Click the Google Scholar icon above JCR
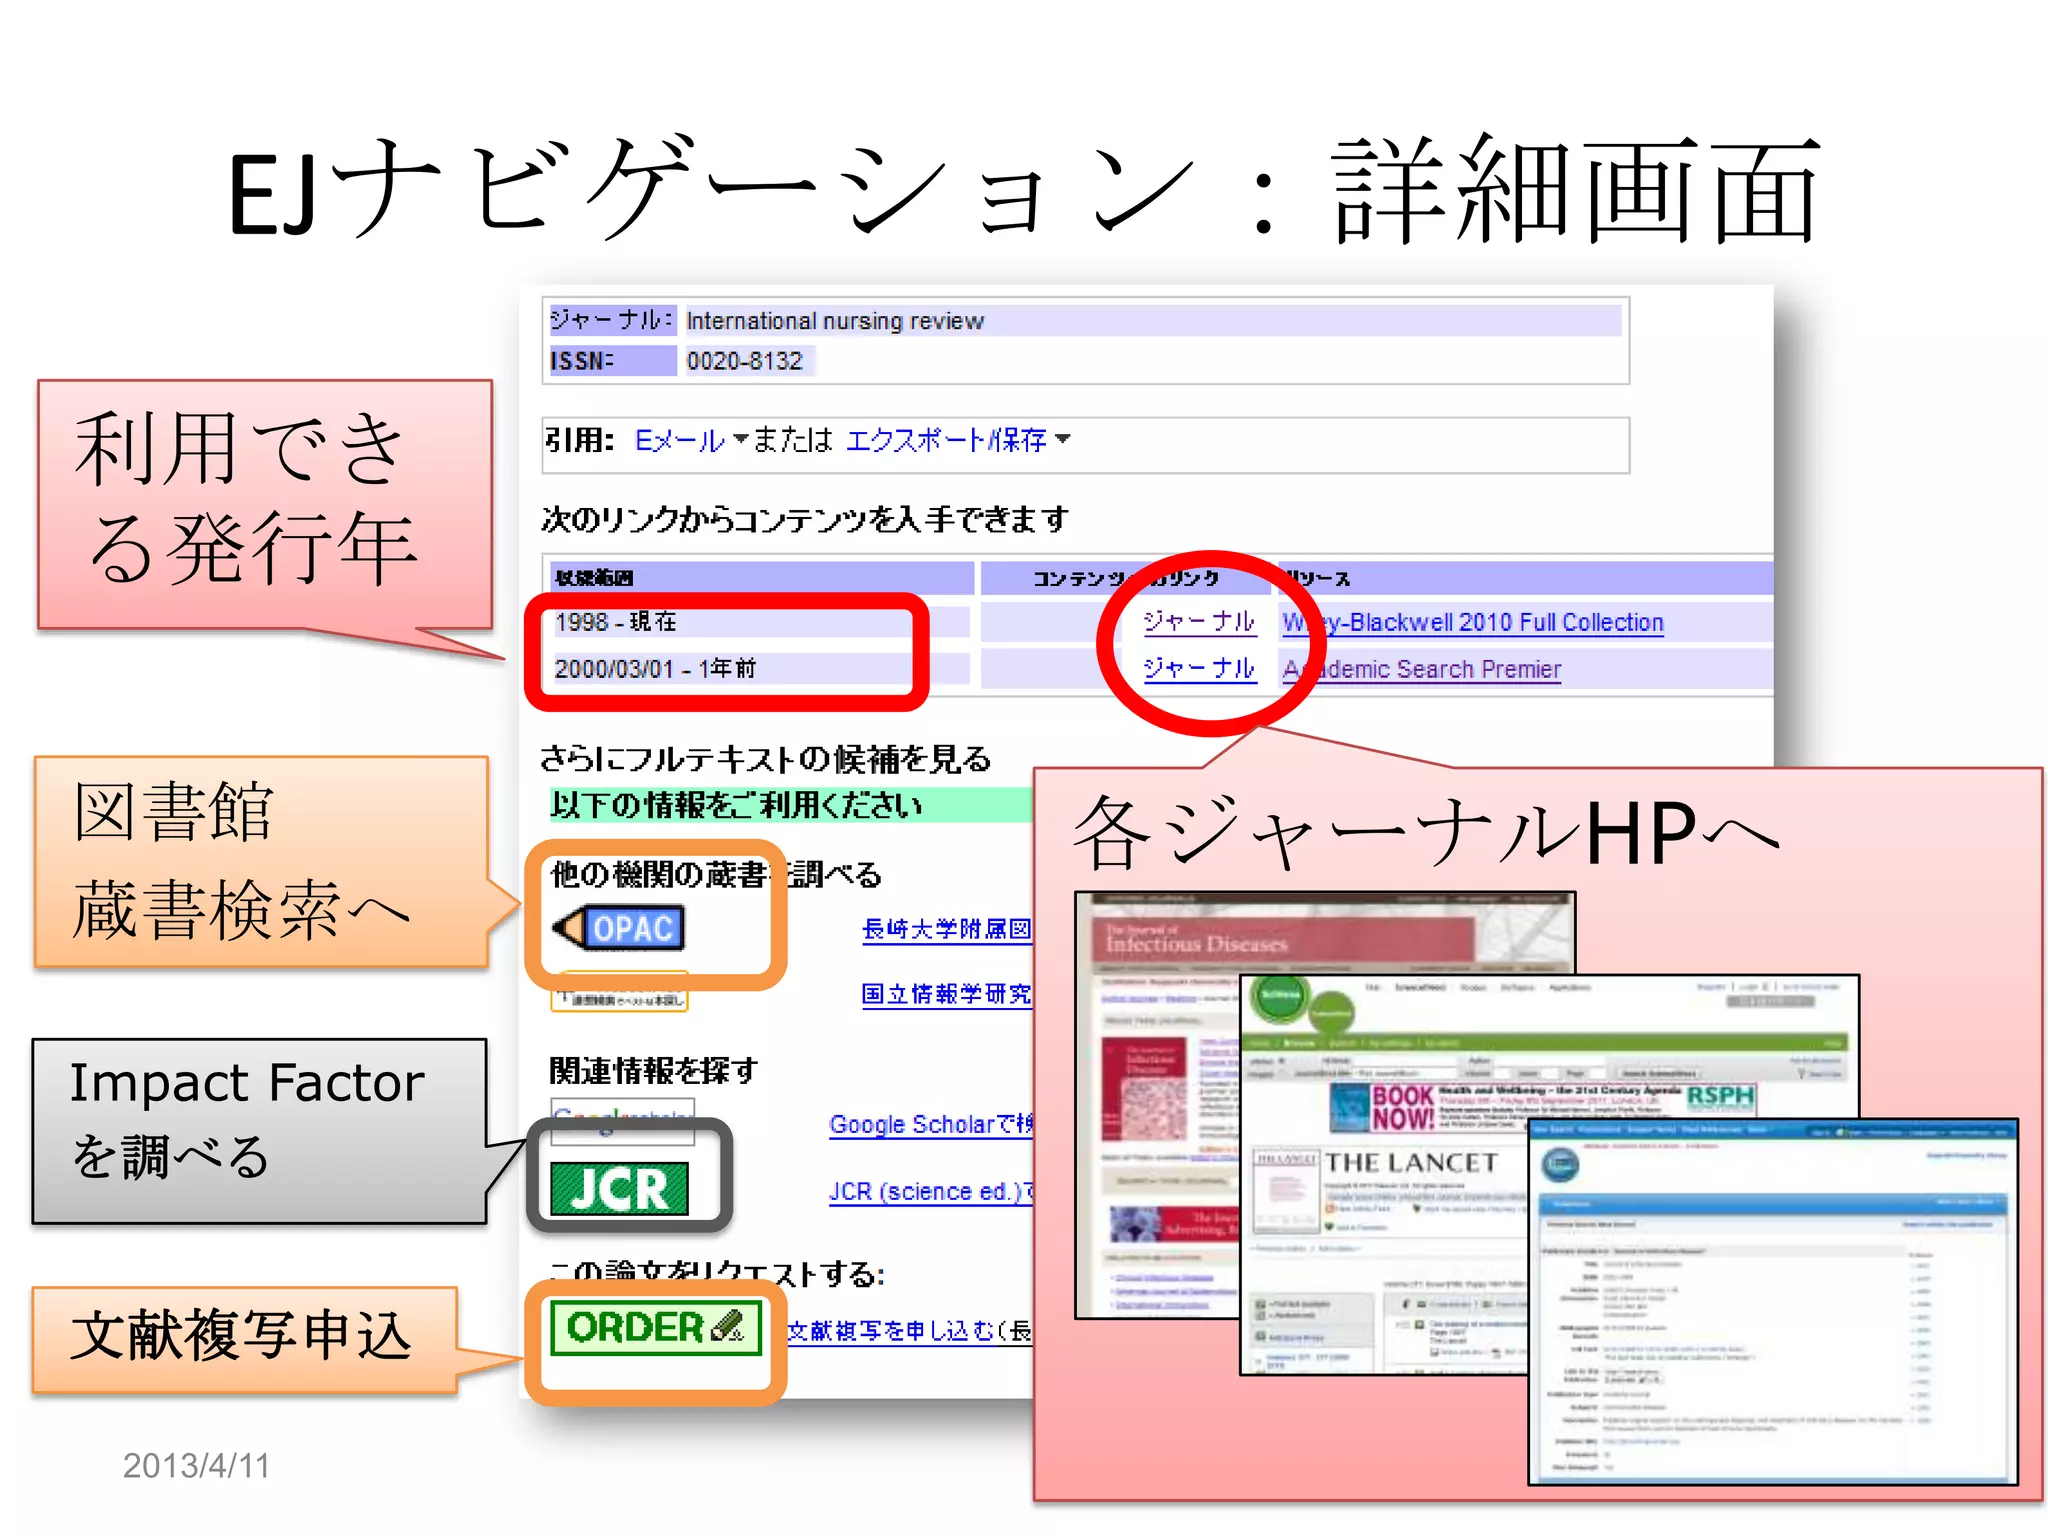Screen dimensions: 2048x1536 click(x=622, y=1122)
